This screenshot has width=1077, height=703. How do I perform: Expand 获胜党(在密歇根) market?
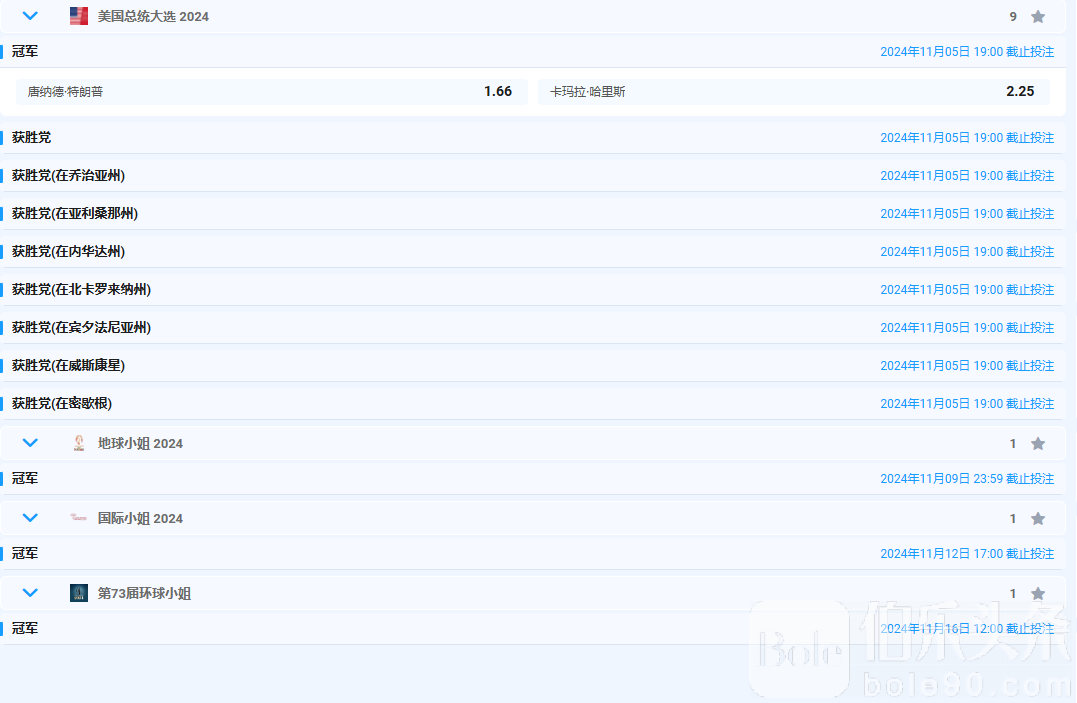[x=533, y=403]
